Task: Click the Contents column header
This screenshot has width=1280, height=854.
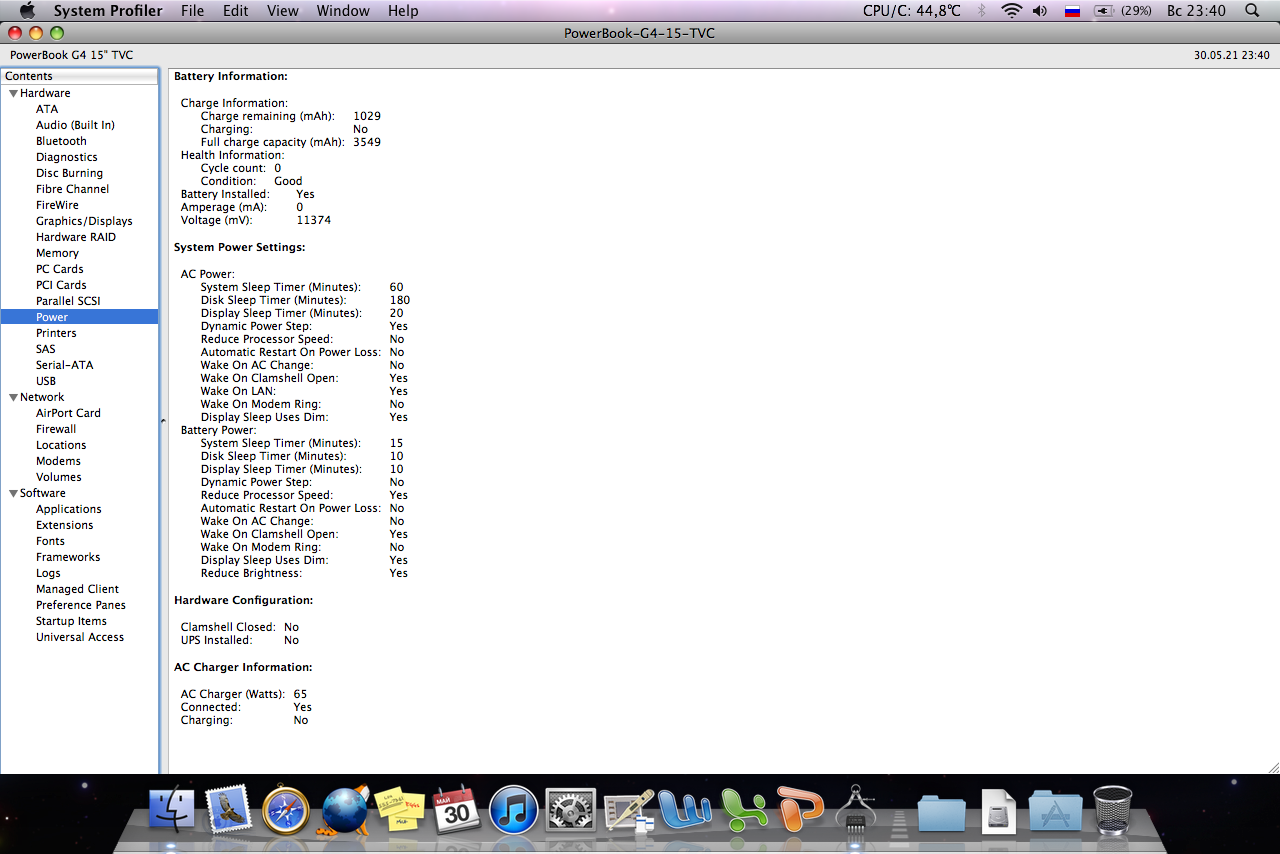Action: coord(79,76)
